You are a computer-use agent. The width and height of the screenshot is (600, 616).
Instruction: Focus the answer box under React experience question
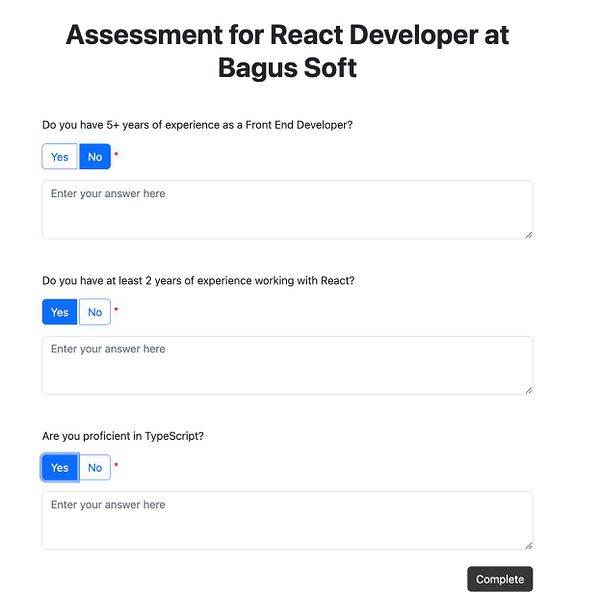tap(288, 365)
